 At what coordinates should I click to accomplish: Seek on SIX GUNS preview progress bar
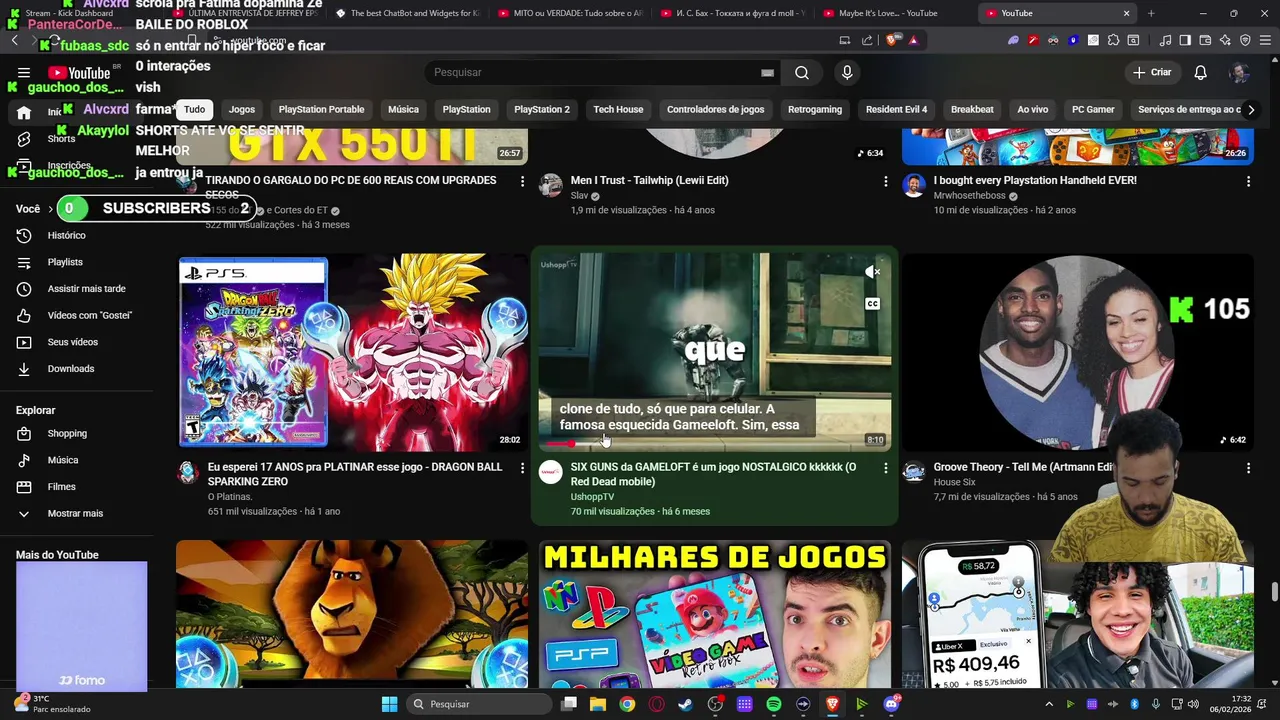coord(715,443)
